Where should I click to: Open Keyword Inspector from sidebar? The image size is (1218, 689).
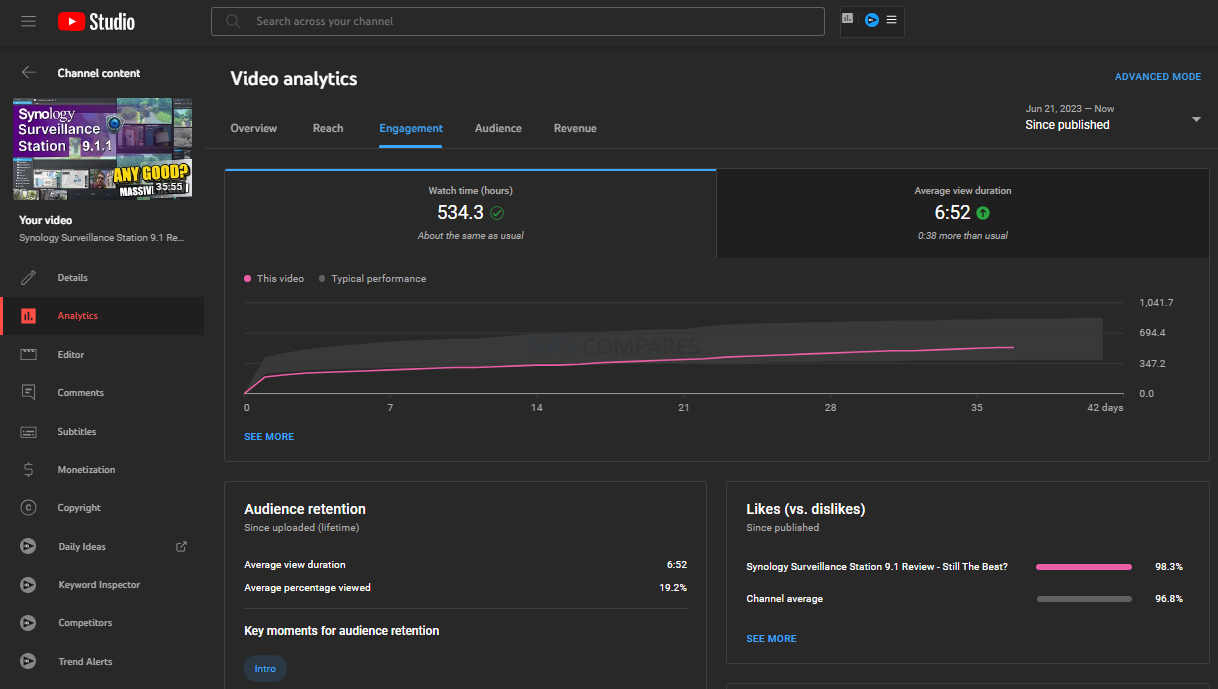(x=102, y=585)
